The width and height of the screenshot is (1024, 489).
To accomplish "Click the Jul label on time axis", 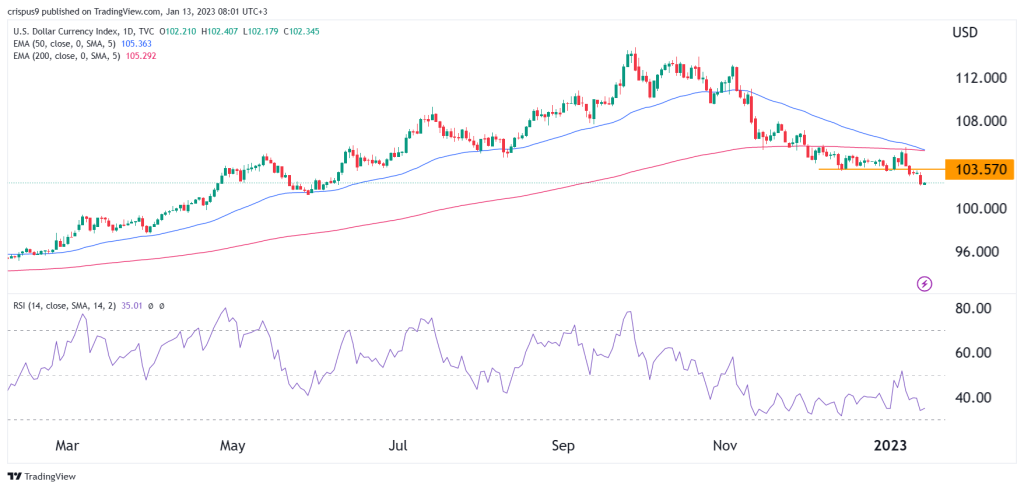I will 397,446.
